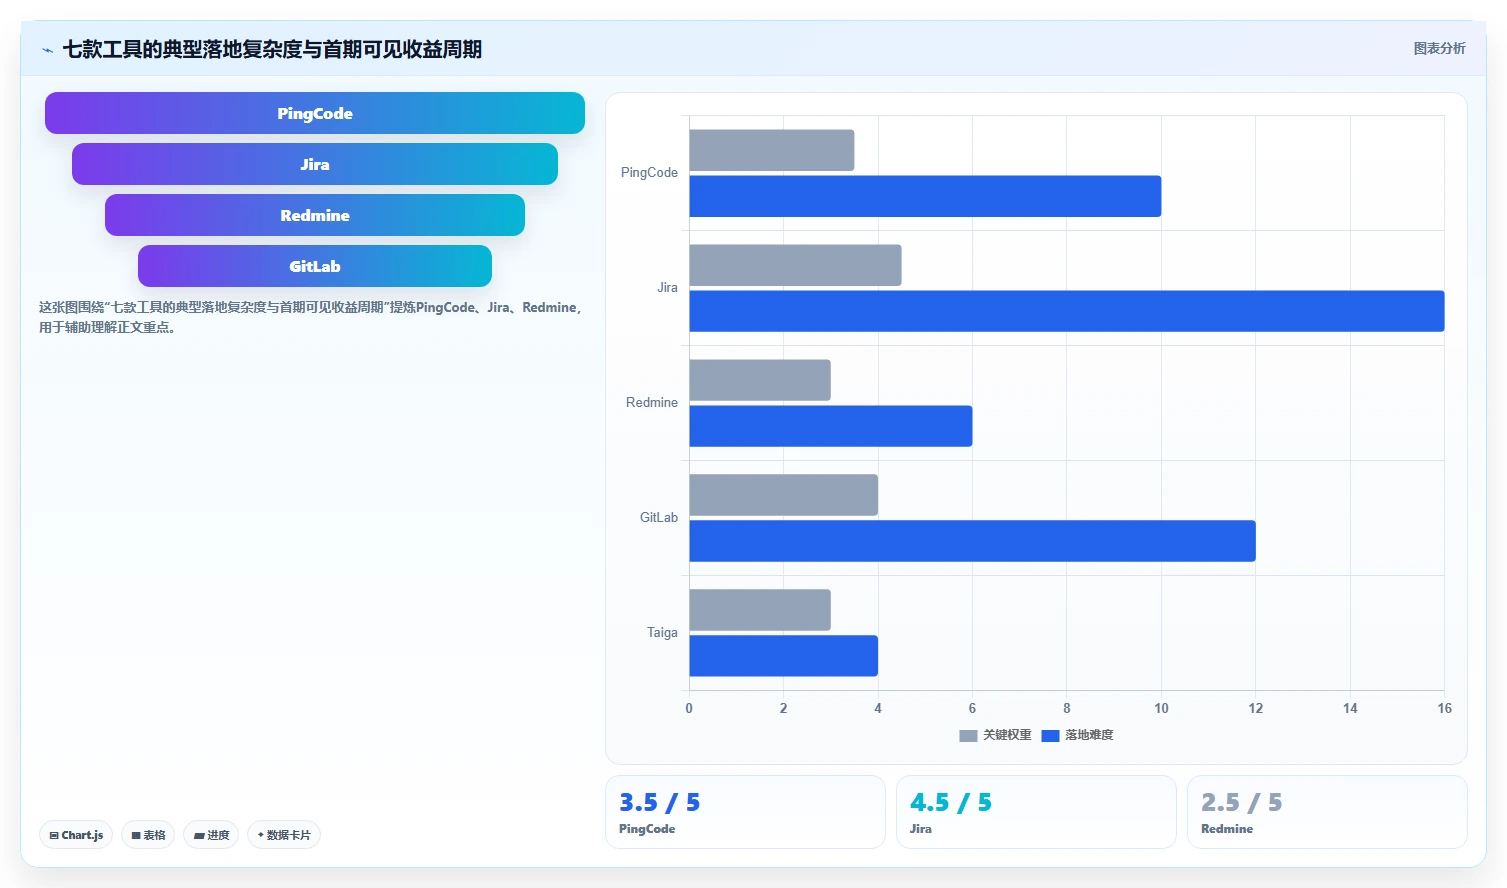
Task: Select the Redmine funnel stage bar
Action: point(315,215)
